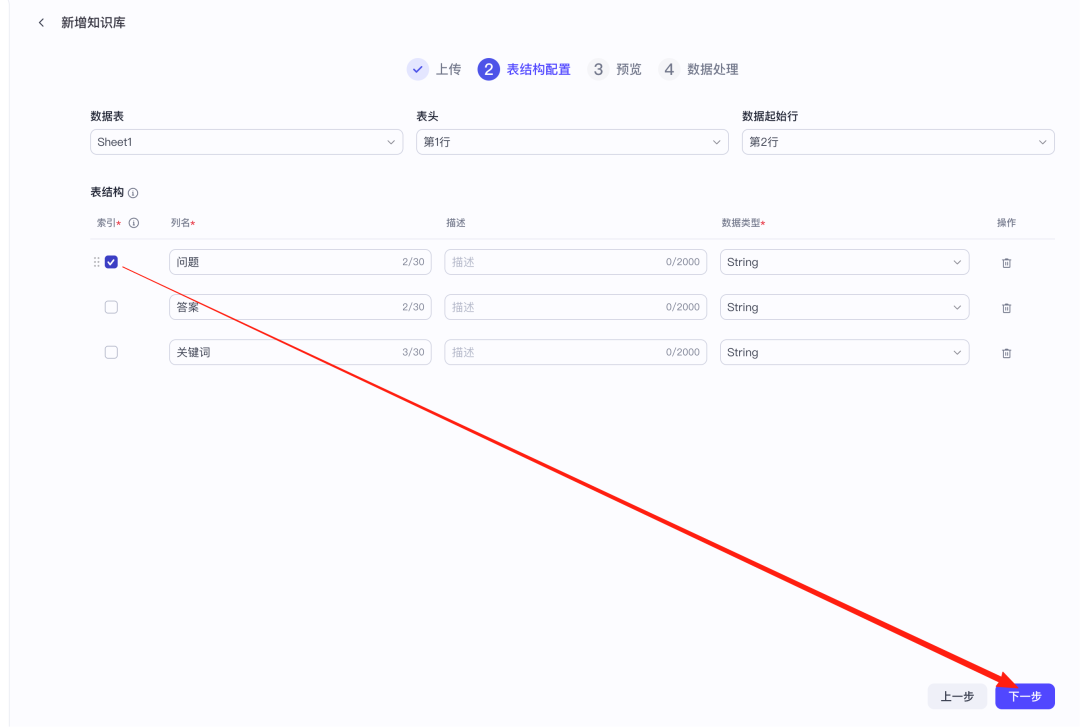This screenshot has height=727, width=1080.
Task: Change data type of 答案 row
Action: click(844, 307)
